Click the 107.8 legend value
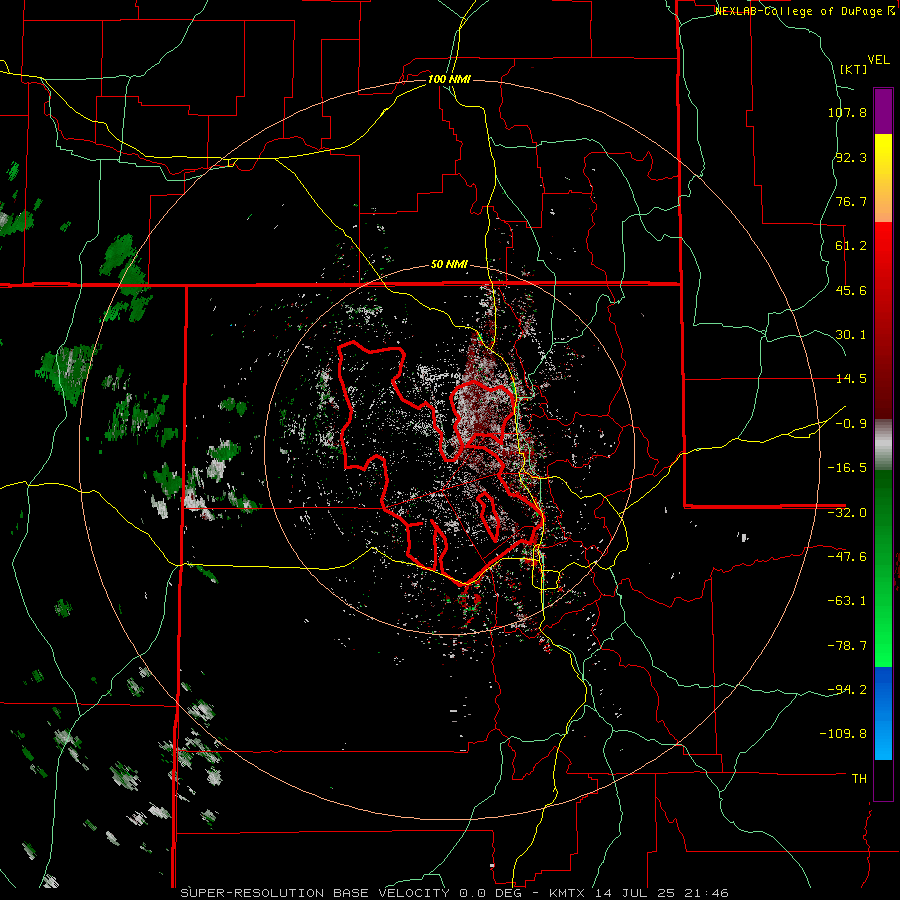Screen dimensions: 900x900 coord(847,112)
